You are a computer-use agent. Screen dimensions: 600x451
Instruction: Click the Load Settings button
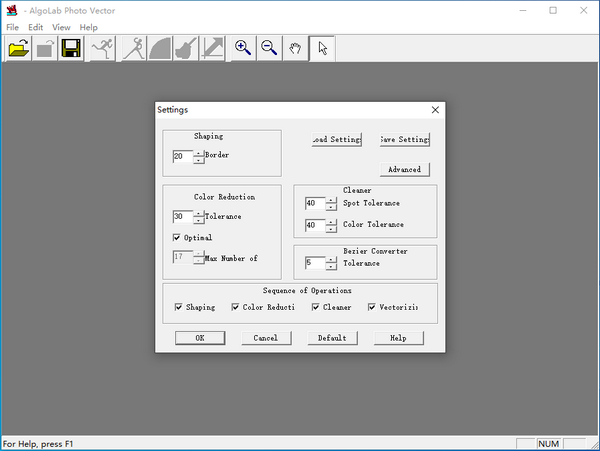[335, 139]
